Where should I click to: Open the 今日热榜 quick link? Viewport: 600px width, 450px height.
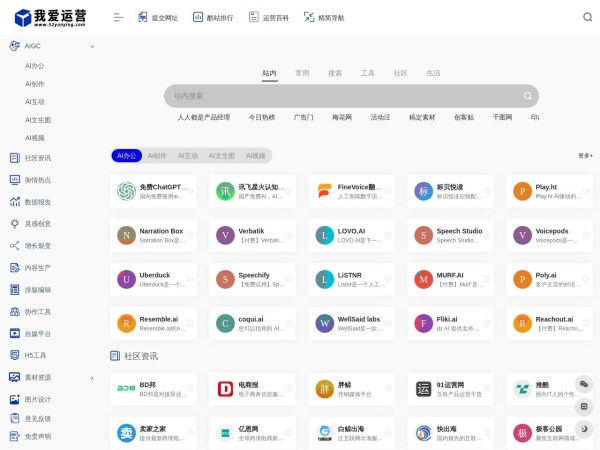[261, 117]
